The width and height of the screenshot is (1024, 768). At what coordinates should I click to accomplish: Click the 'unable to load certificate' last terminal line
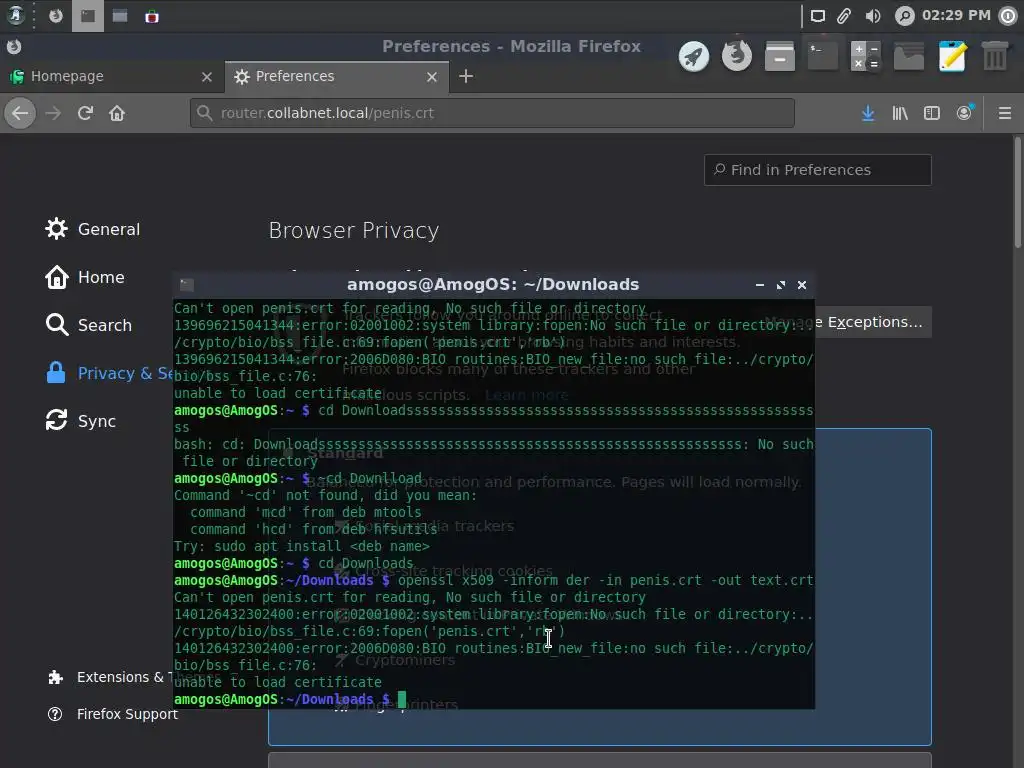tap(278, 682)
